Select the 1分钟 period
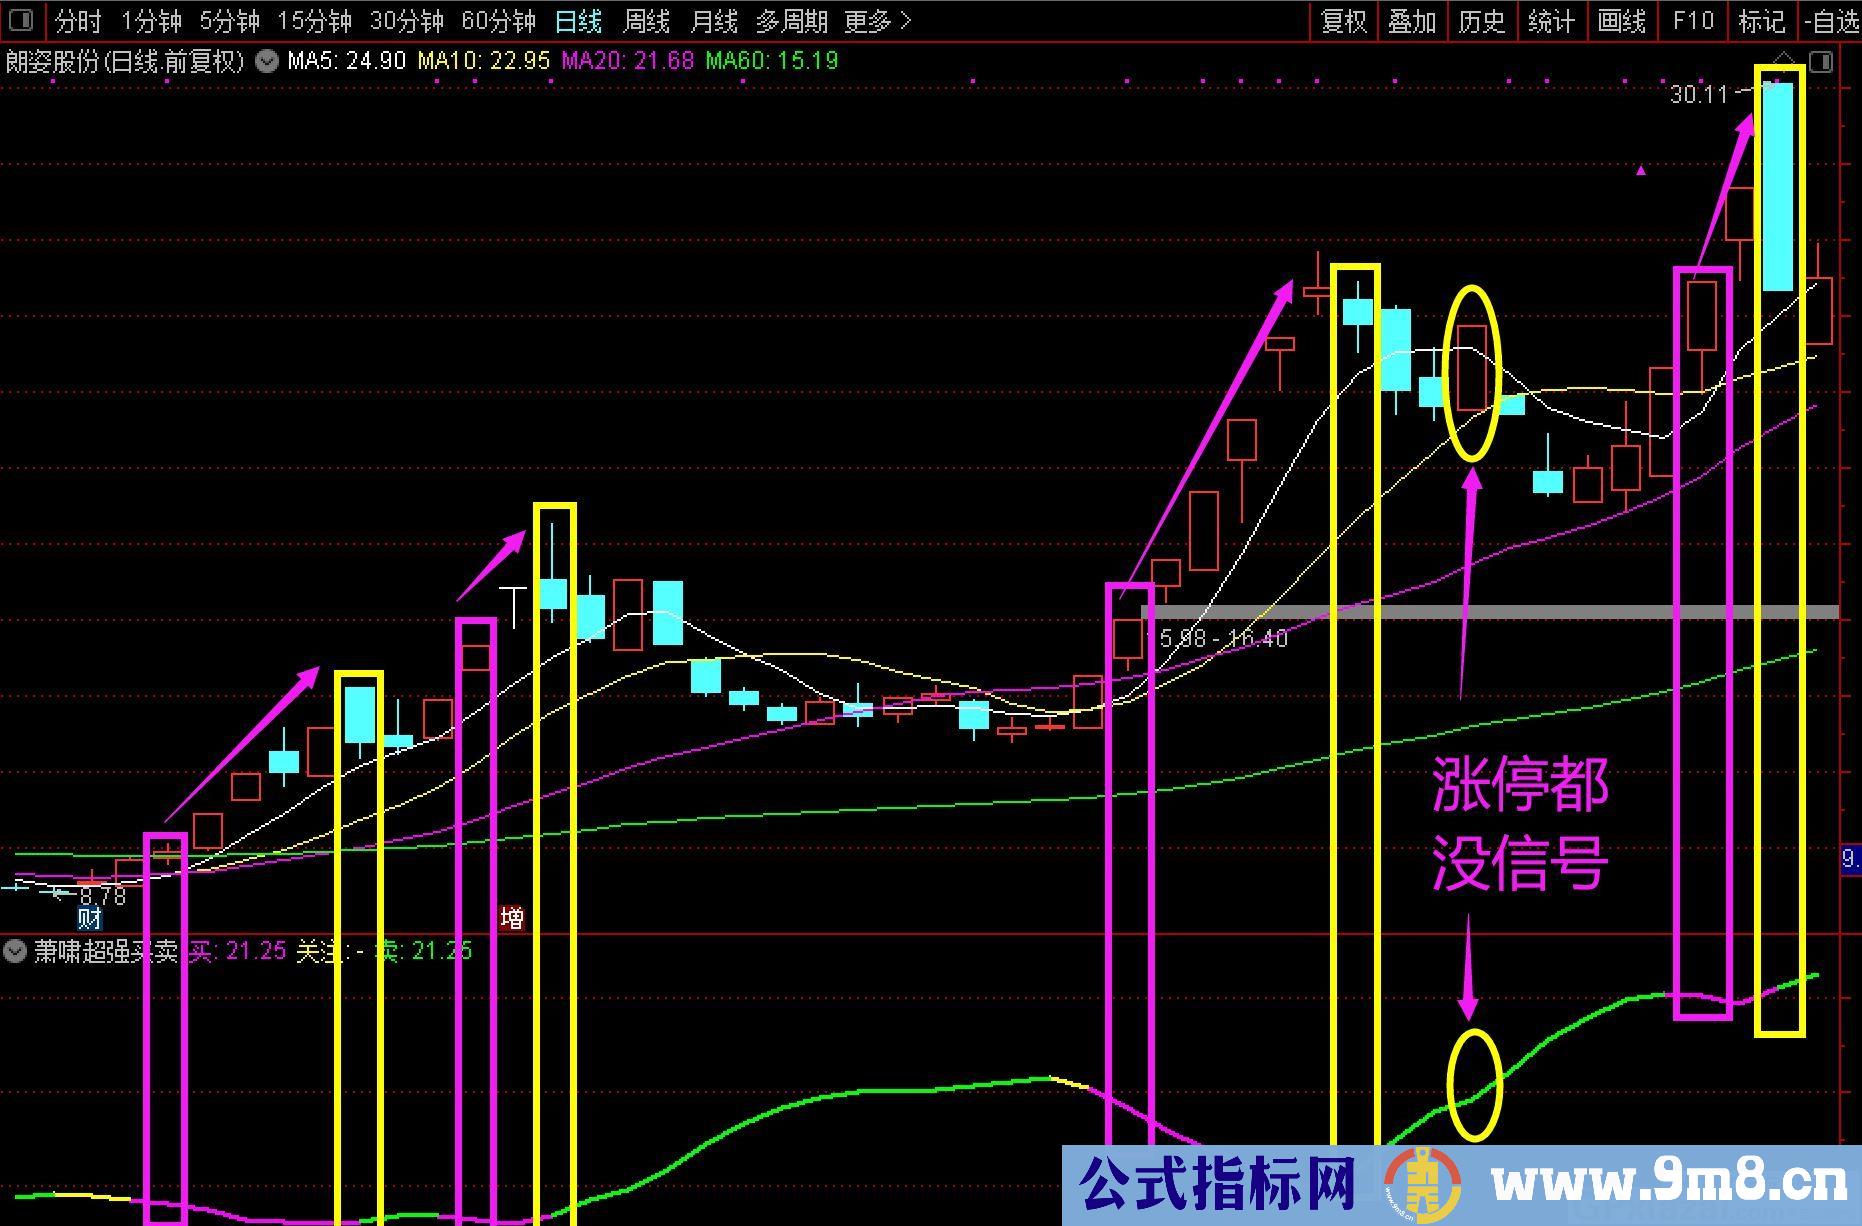Viewport: 1862px width, 1226px height. click(x=151, y=20)
